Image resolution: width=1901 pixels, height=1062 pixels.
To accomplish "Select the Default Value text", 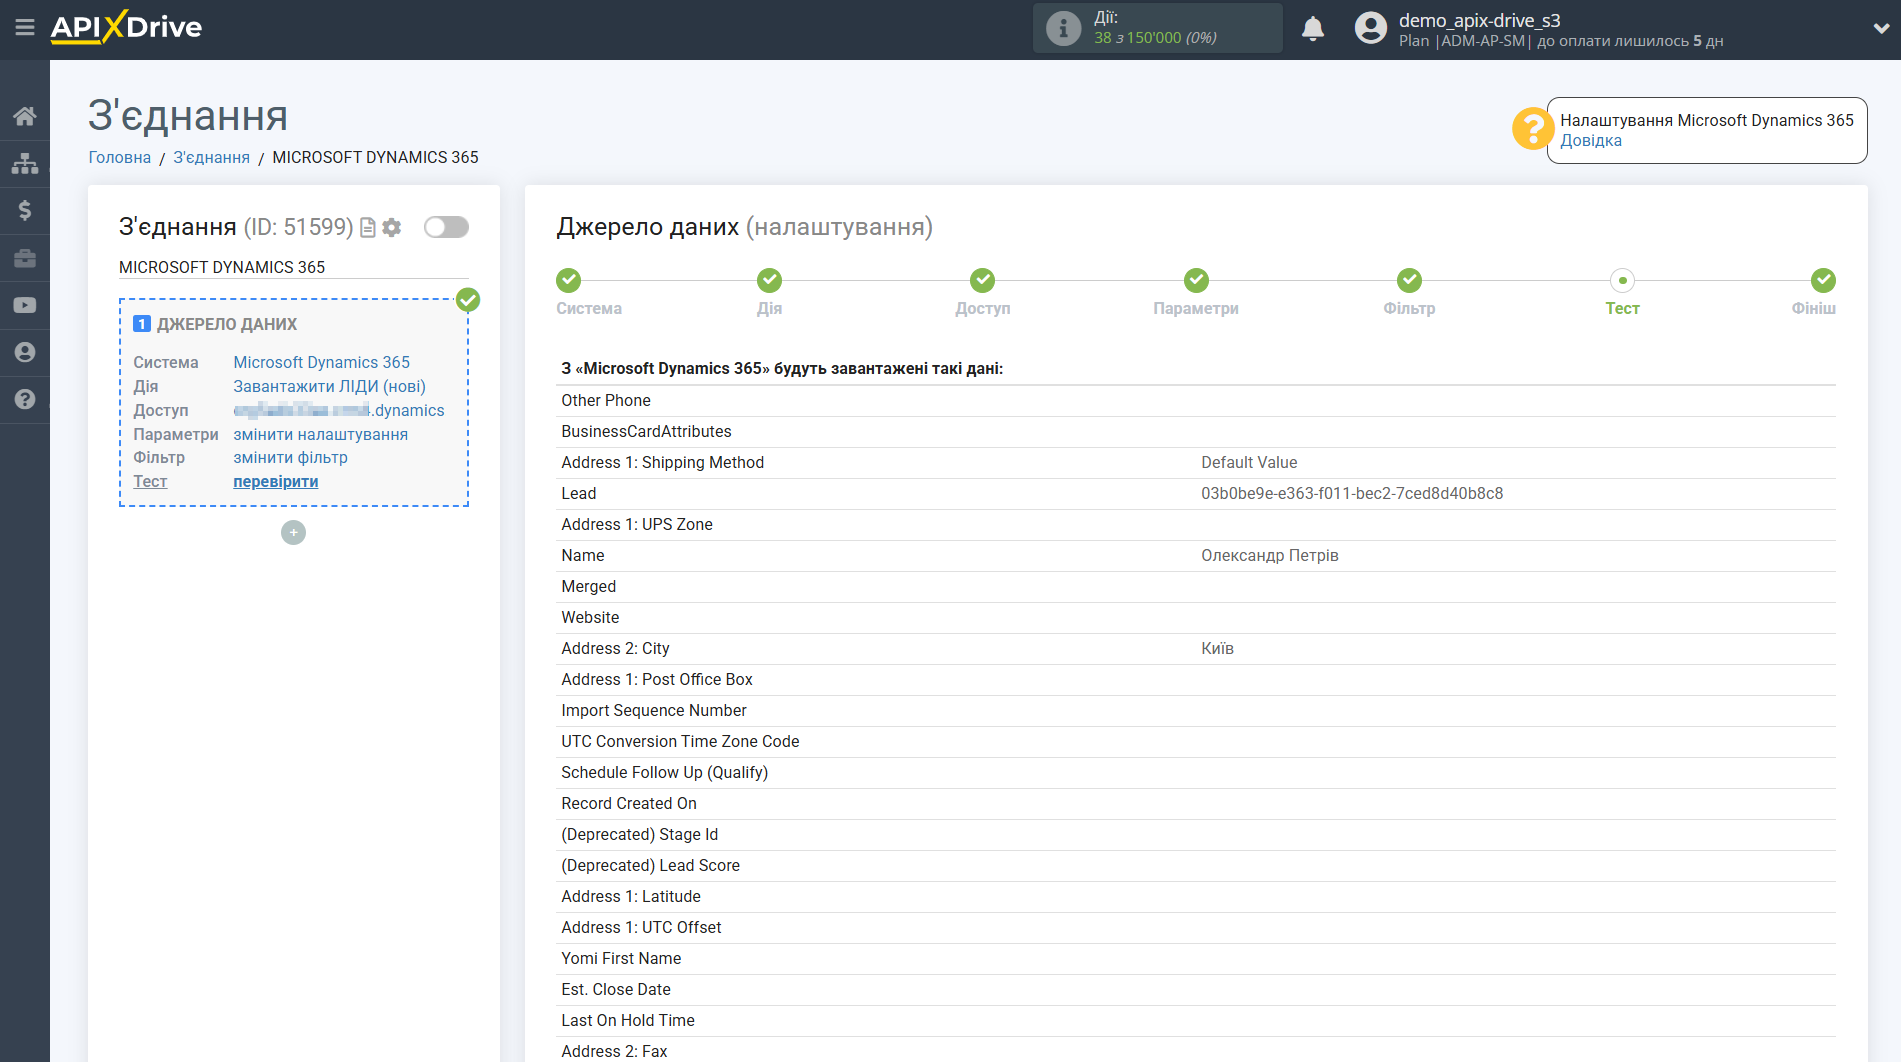I will (x=1249, y=463).
